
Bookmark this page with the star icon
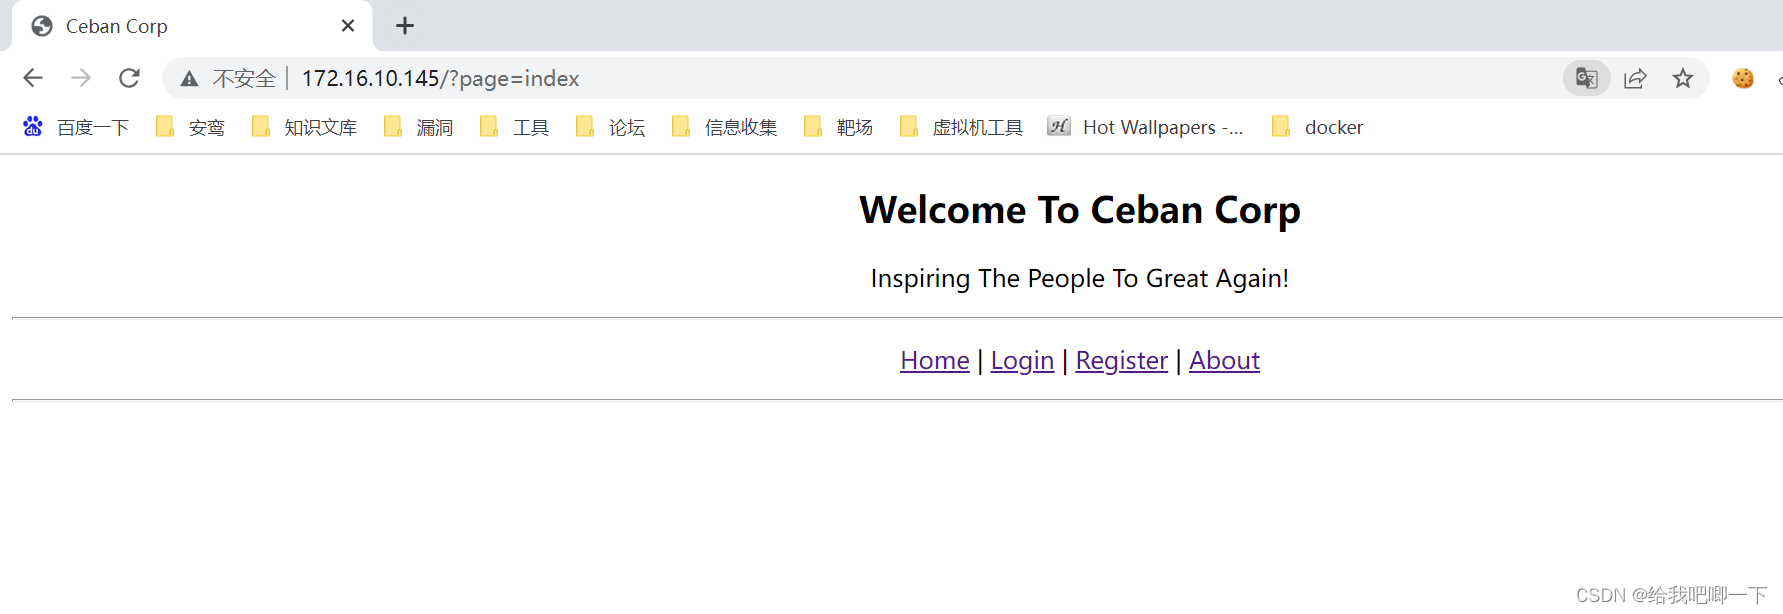(x=1683, y=78)
